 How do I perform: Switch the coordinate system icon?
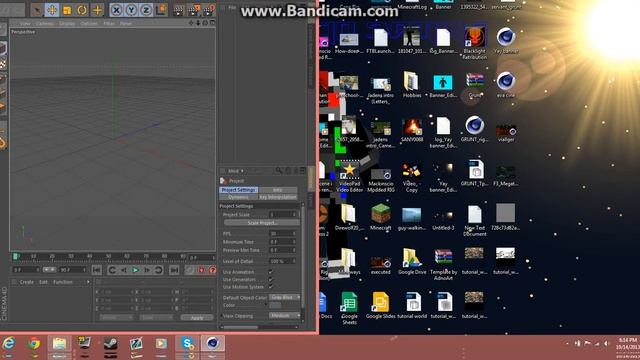161,10
